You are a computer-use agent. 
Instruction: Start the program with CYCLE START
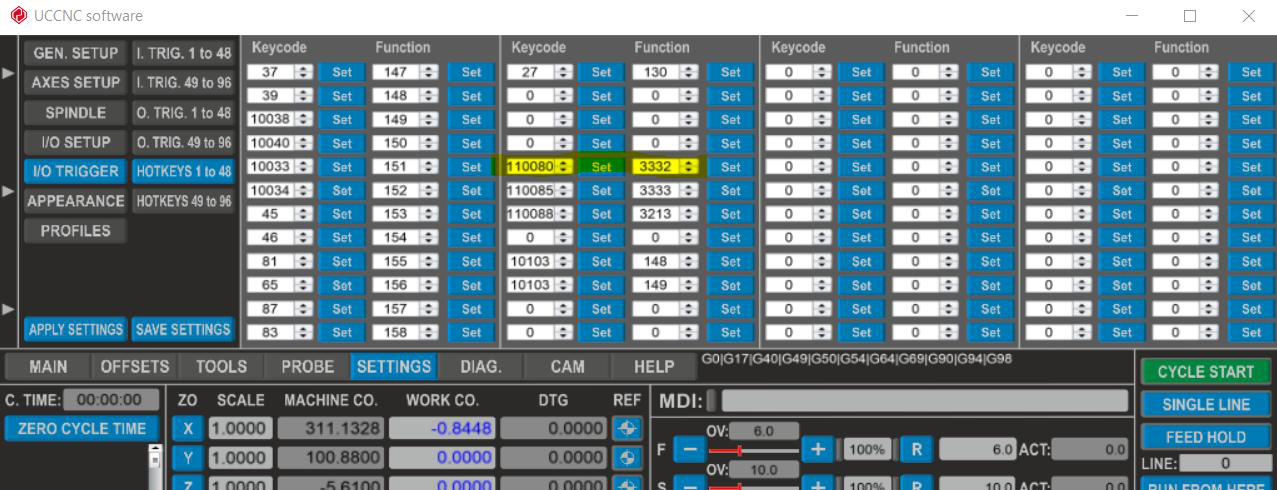click(x=1206, y=371)
